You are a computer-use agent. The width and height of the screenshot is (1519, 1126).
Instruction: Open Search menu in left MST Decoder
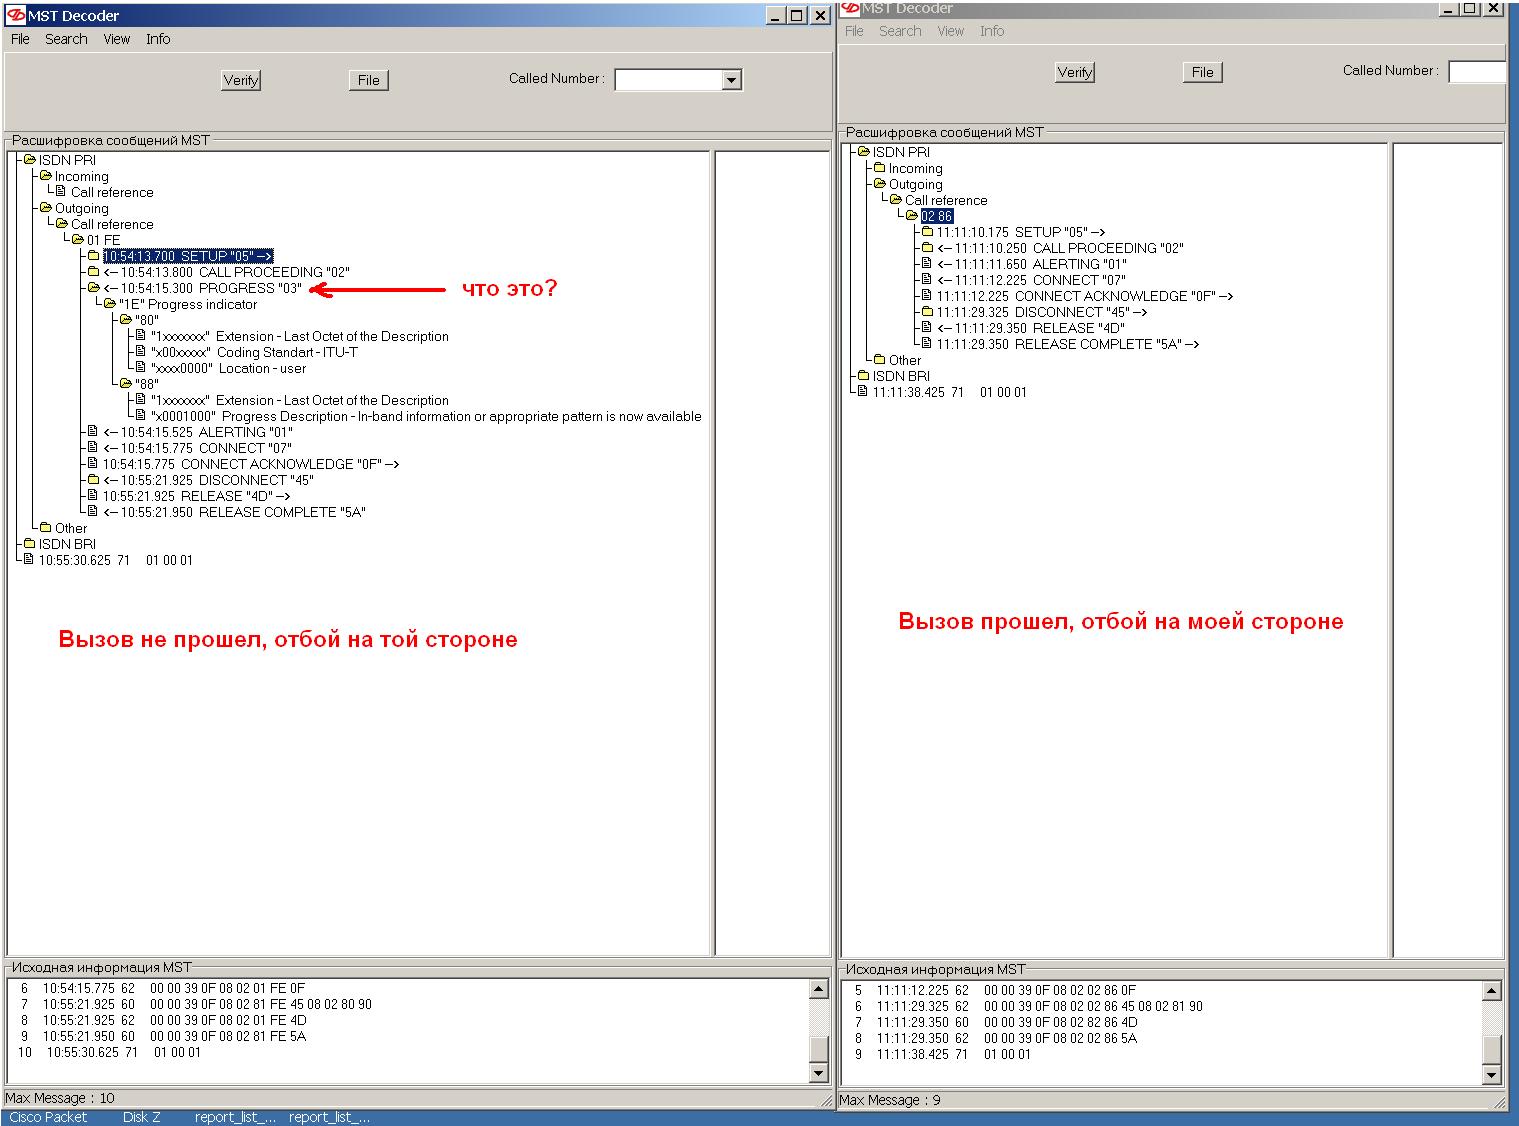pyautogui.click(x=66, y=39)
